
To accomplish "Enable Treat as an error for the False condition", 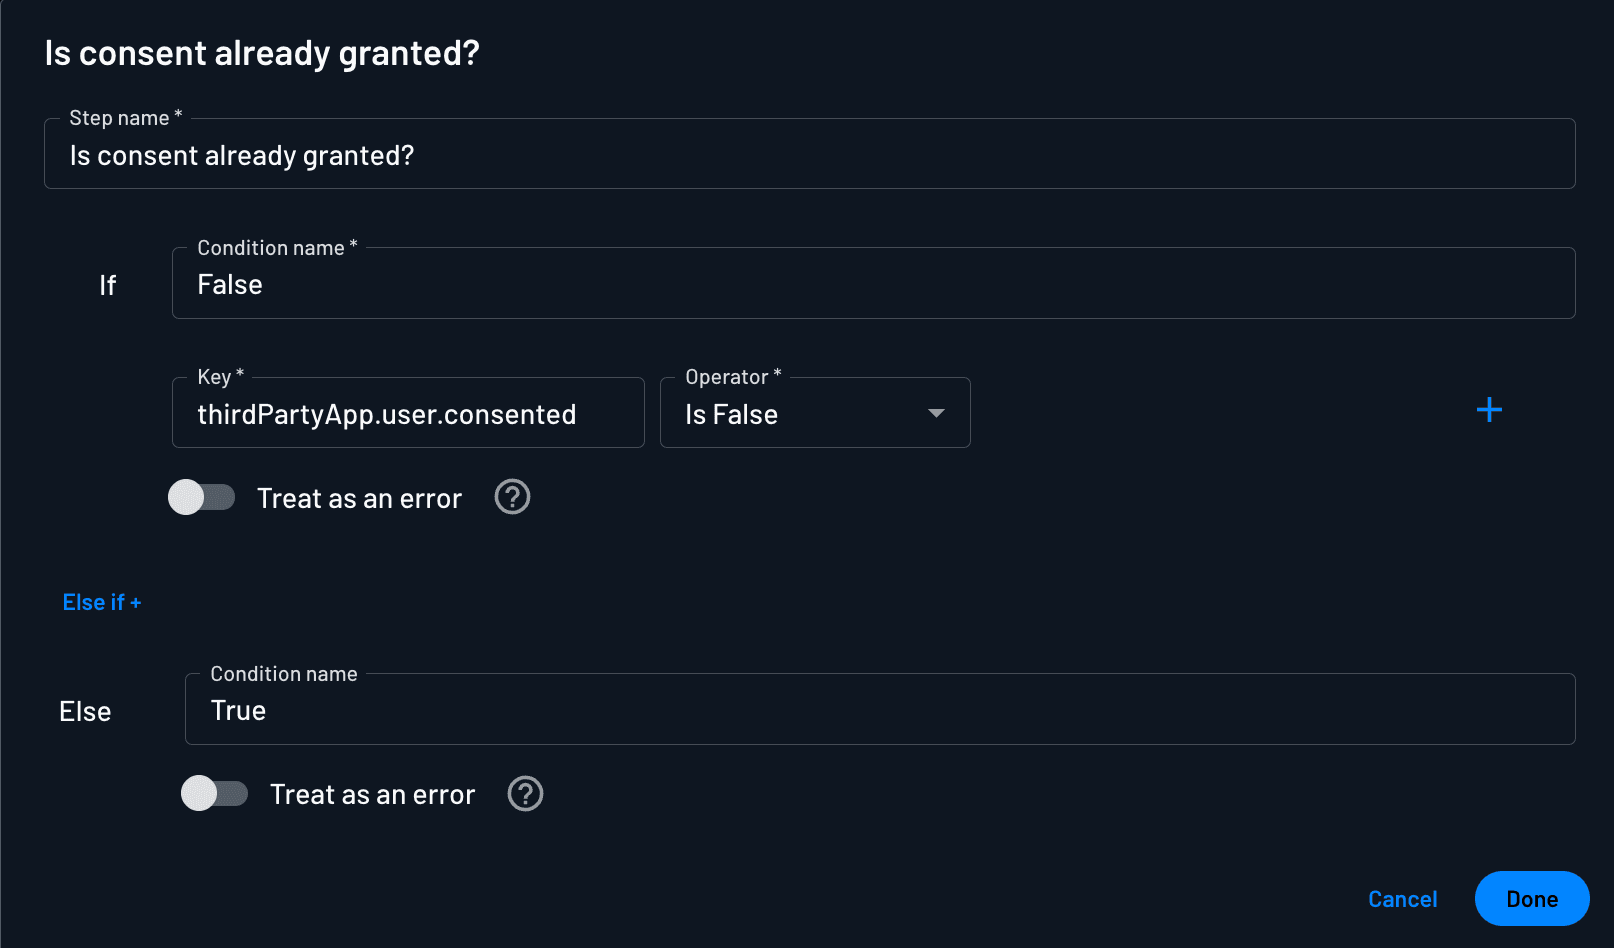I will pyautogui.click(x=201, y=497).
